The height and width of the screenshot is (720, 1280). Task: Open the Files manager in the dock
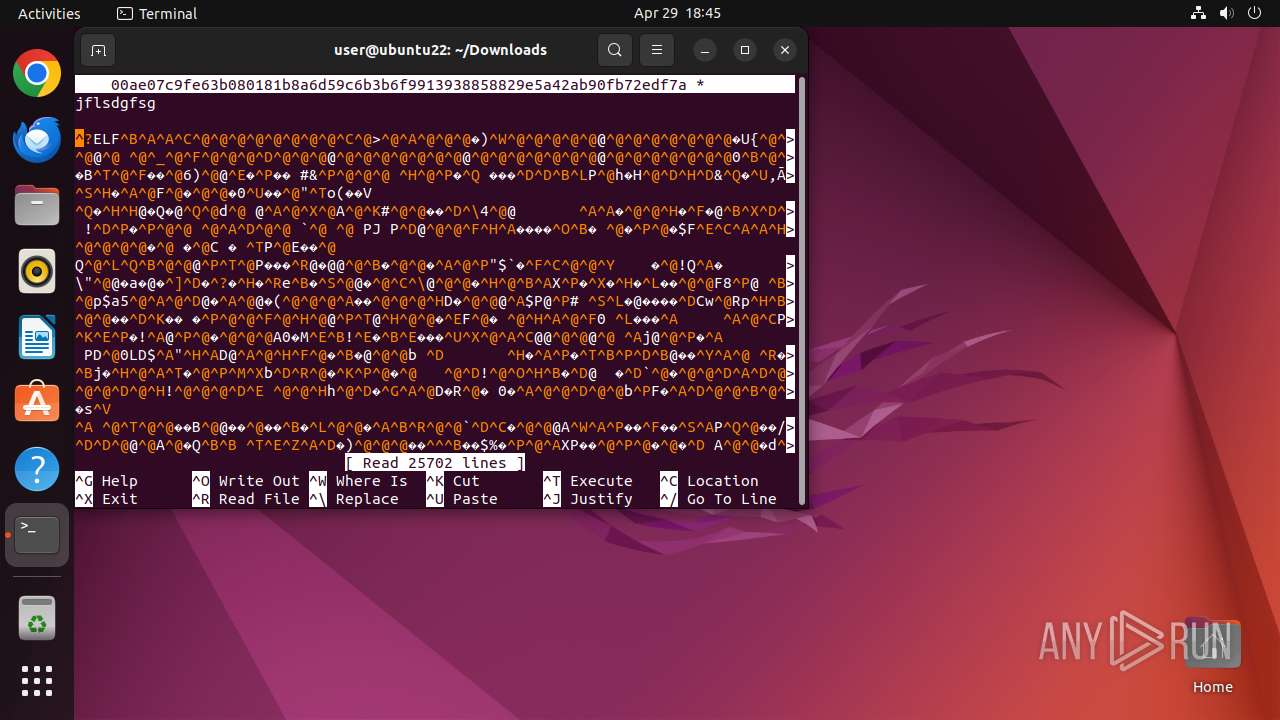tap(37, 206)
